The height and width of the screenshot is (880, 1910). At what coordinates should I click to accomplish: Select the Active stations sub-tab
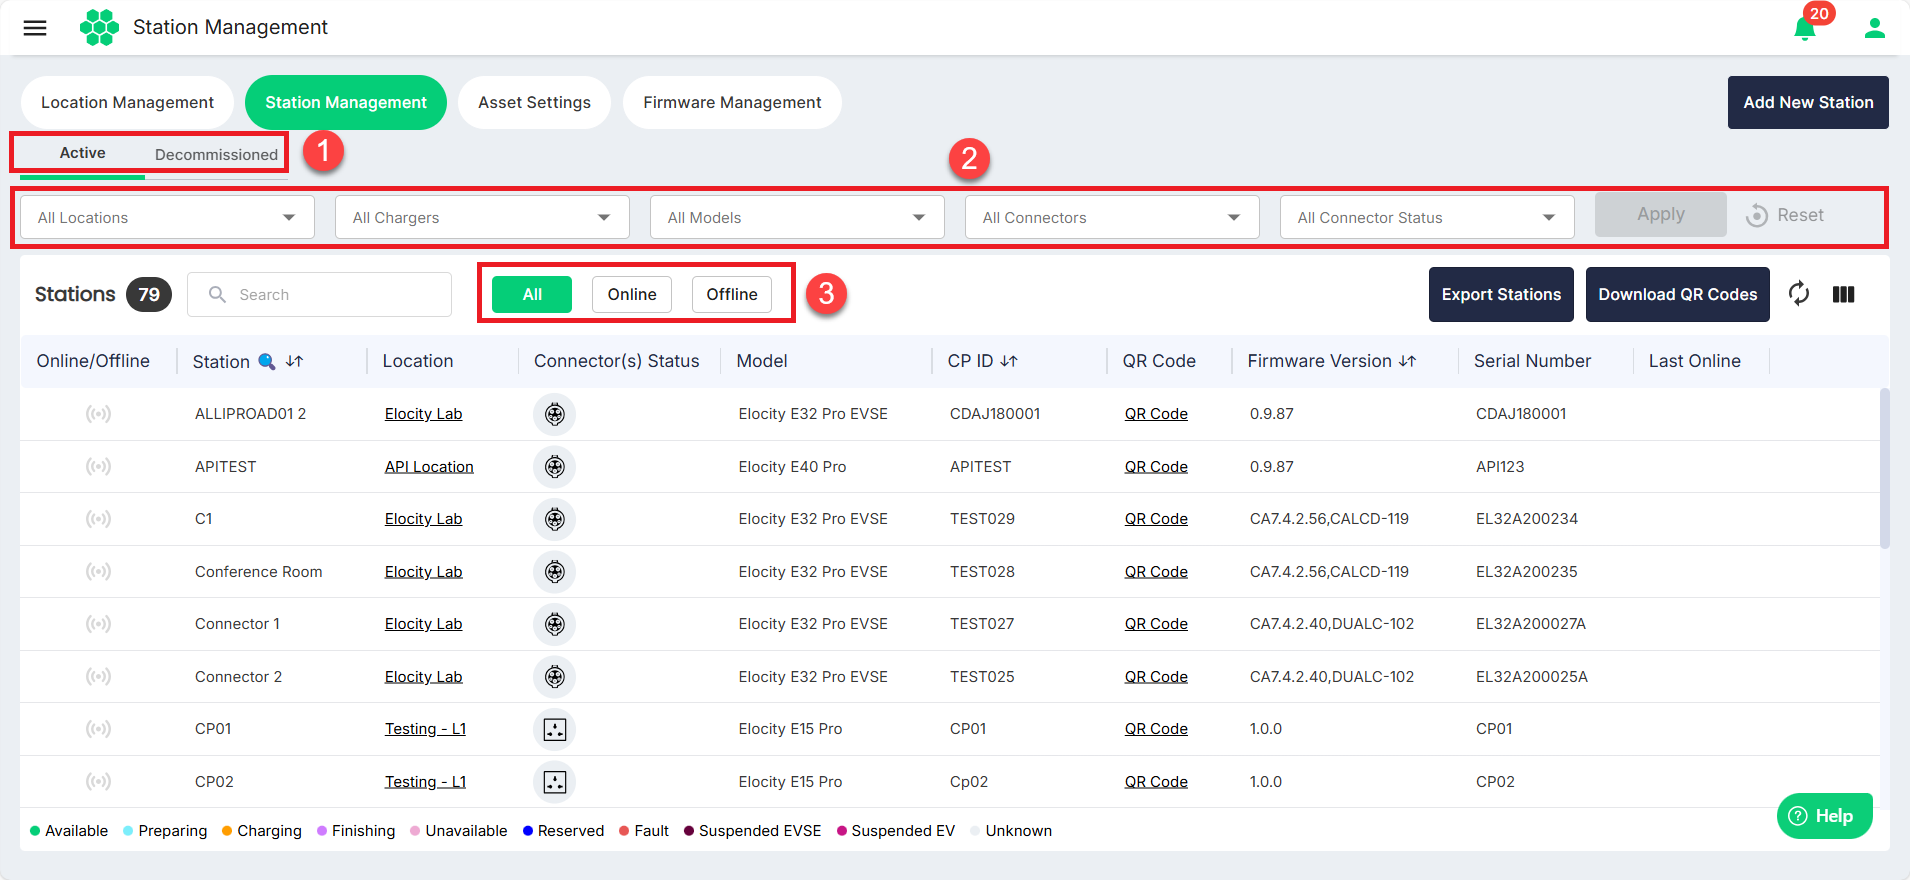[82, 153]
